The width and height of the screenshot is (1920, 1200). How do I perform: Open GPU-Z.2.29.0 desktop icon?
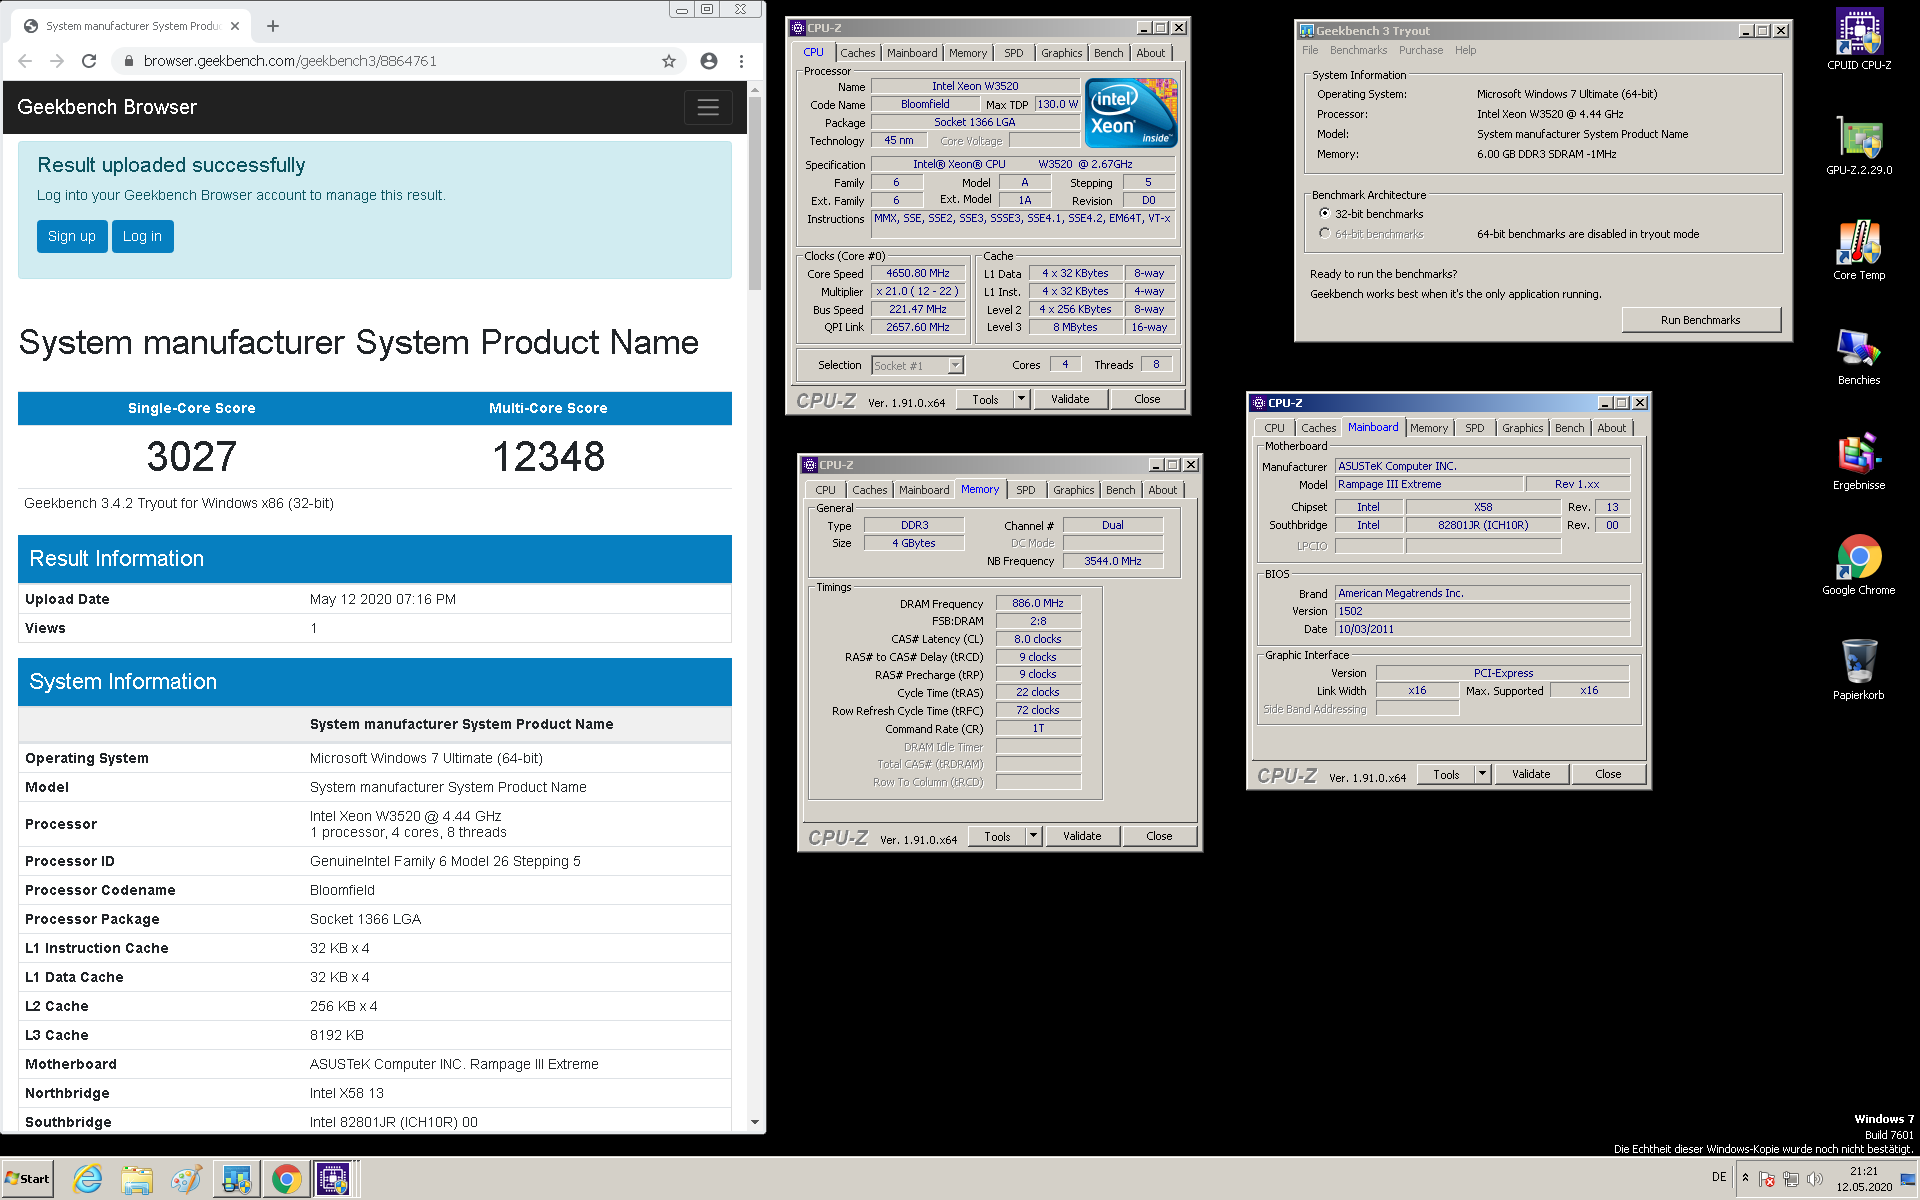click(1858, 145)
